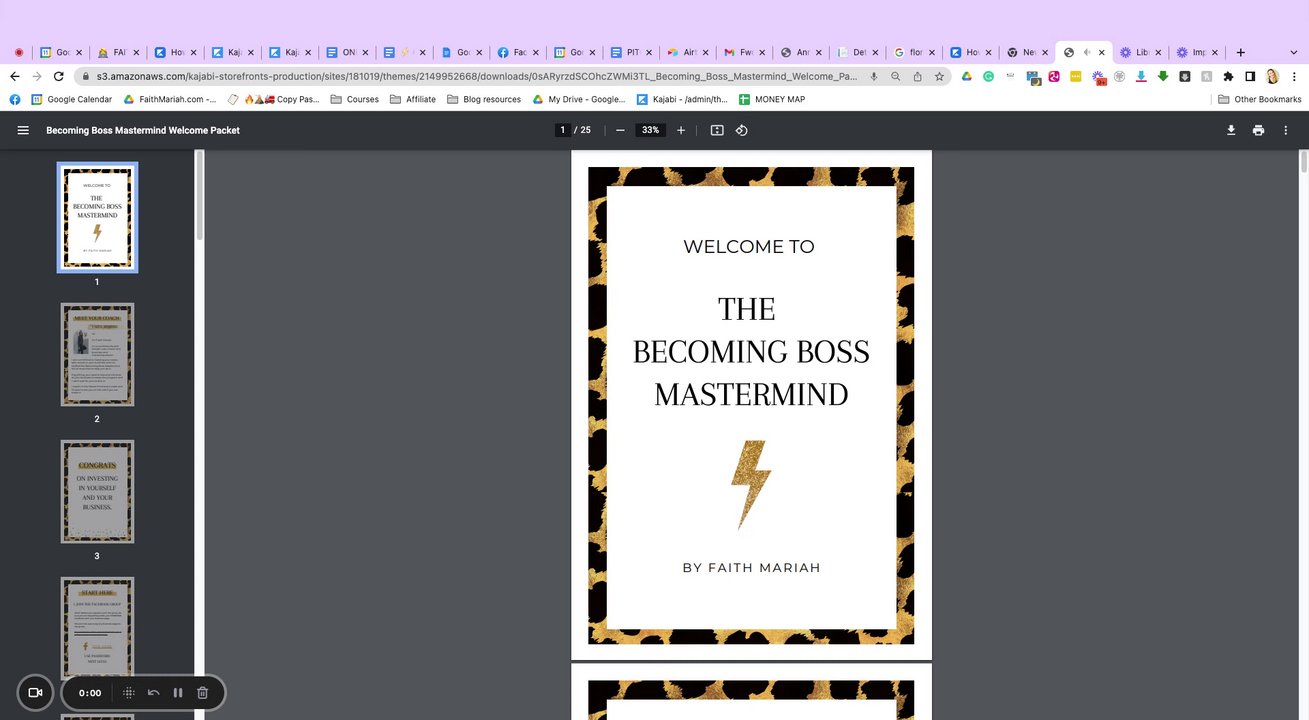This screenshot has height=720, width=1309.
Task: Pause the screen recording
Action: [x=178, y=692]
